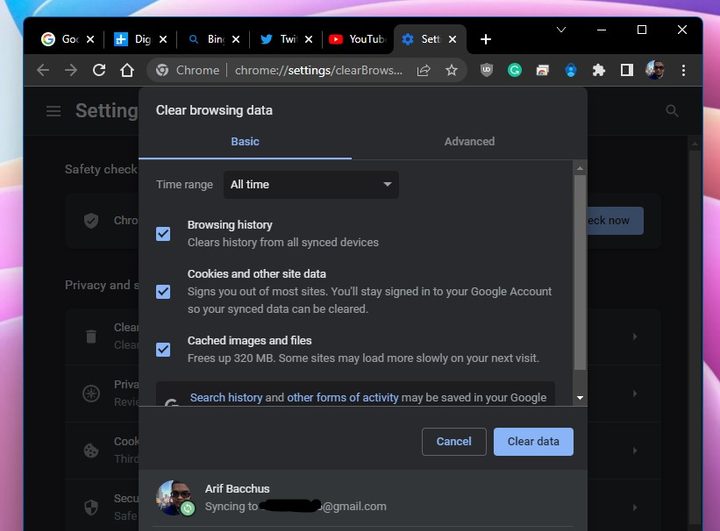
Task: Open the tab search chevron in title bar
Action: coord(561,30)
